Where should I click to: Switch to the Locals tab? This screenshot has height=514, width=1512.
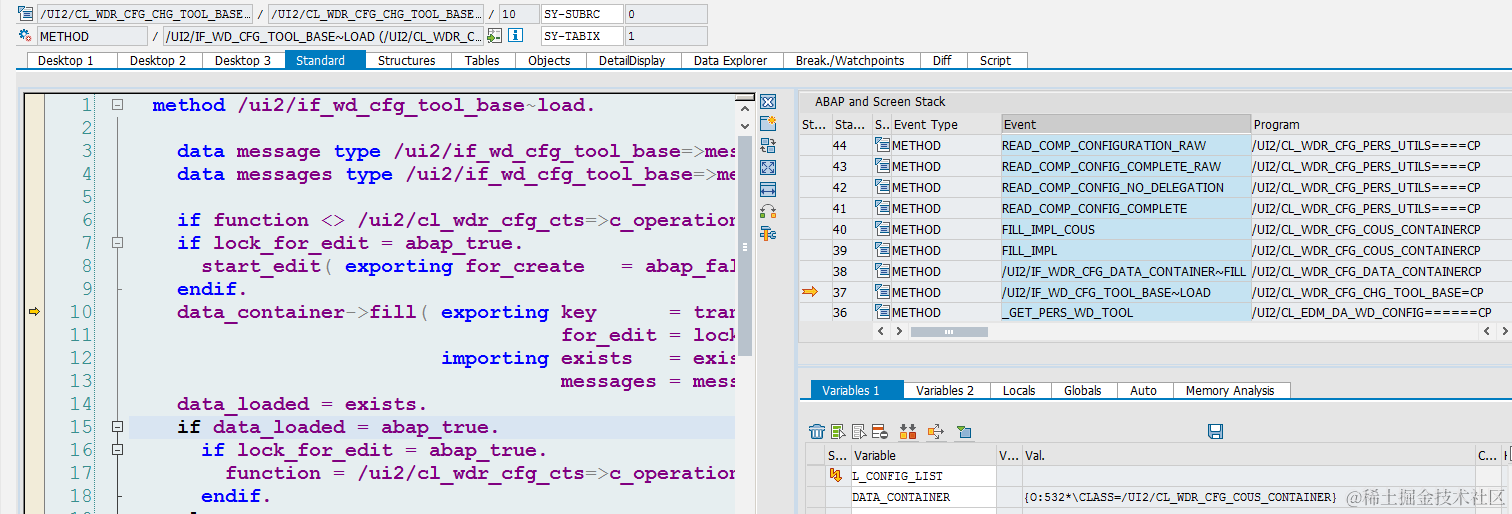pos(1019,391)
